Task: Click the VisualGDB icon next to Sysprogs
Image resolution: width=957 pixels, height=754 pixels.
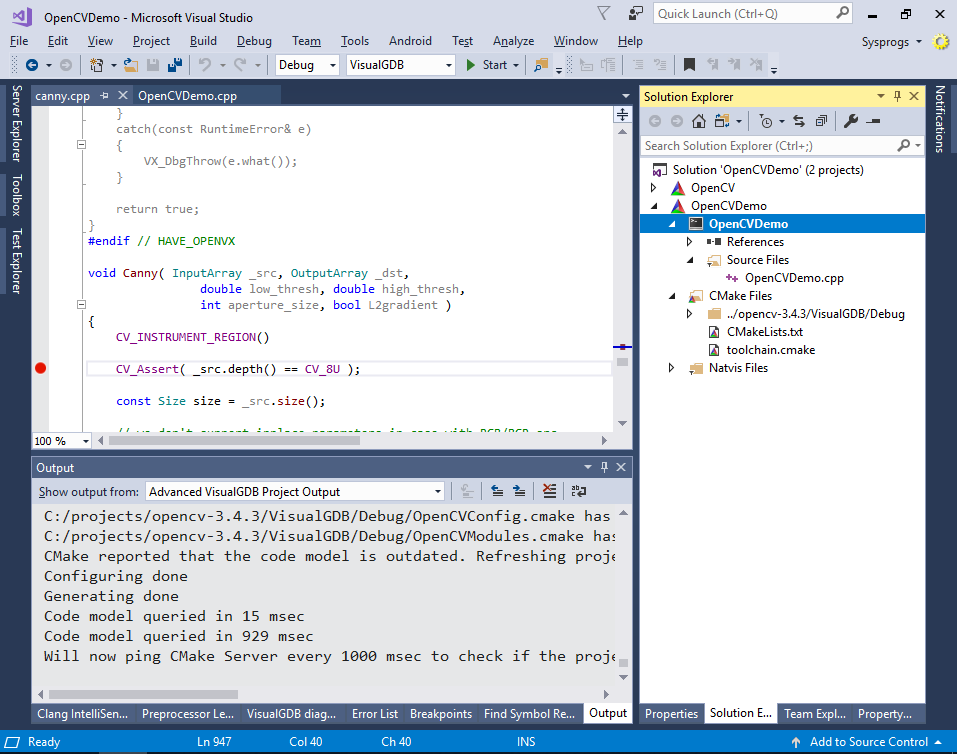Action: pyautogui.click(x=941, y=42)
